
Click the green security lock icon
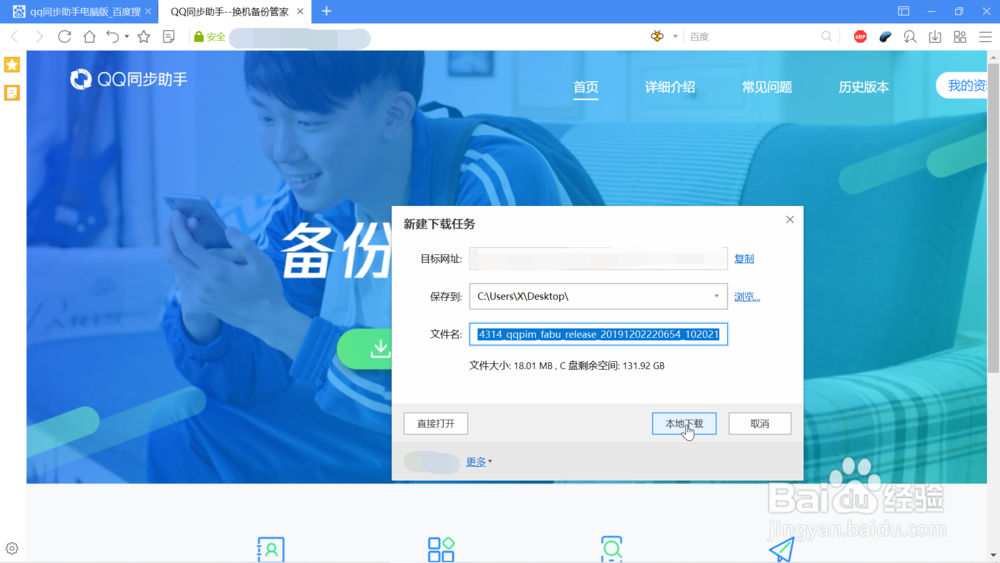coord(199,37)
